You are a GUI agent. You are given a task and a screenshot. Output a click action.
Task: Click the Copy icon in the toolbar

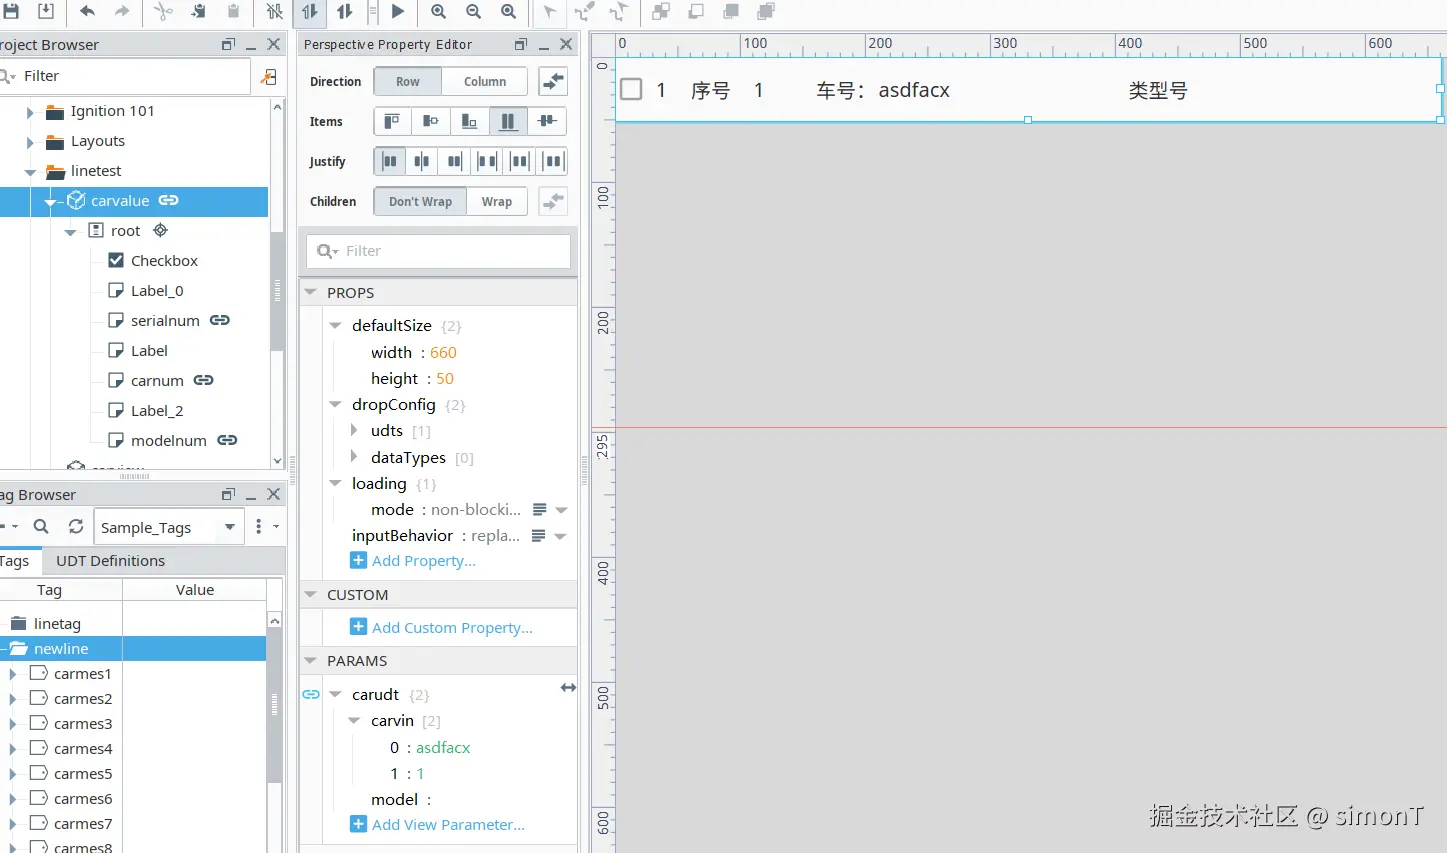coord(198,11)
